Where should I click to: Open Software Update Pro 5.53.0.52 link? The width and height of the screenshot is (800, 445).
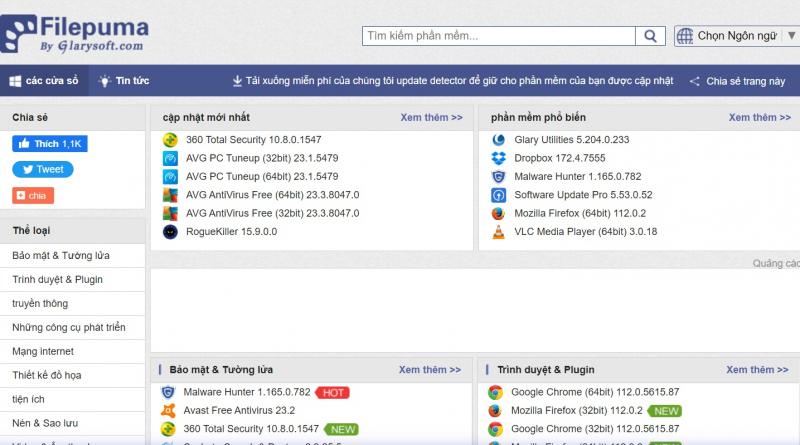[583, 195]
